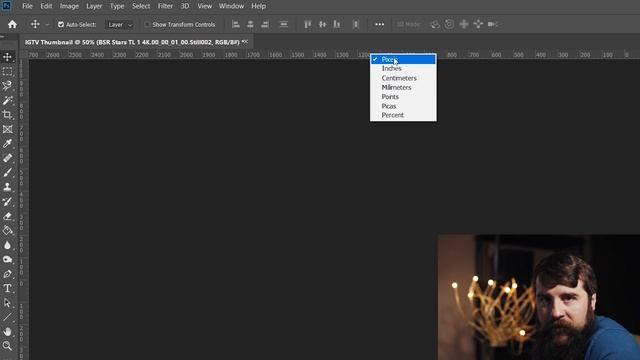Choose the Brush tool

coord(7,173)
